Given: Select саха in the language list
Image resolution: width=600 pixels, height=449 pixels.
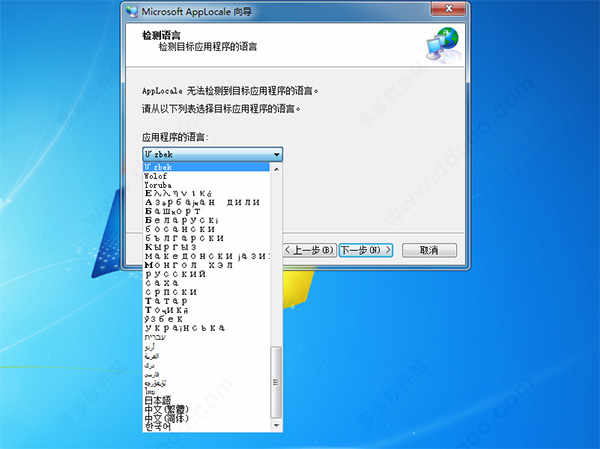Looking at the screenshot, I should click(207, 283).
